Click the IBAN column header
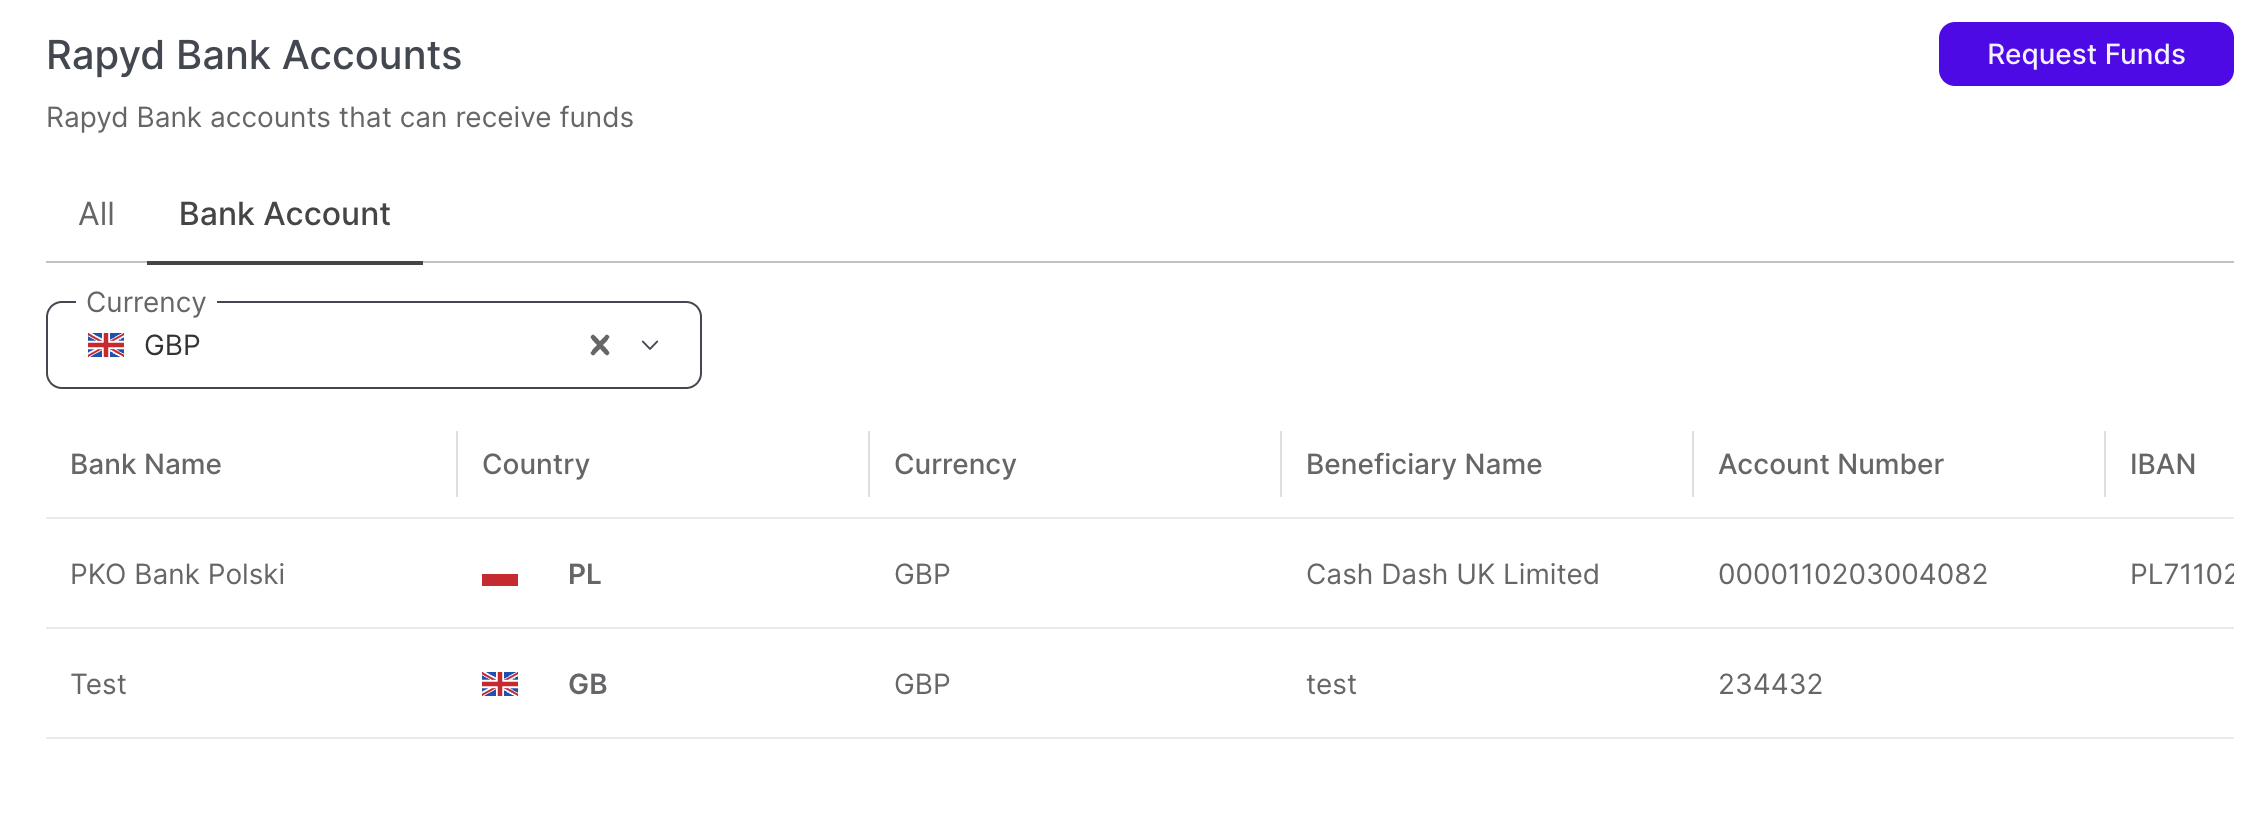Screen dimensions: 2266x832 coord(2163,464)
